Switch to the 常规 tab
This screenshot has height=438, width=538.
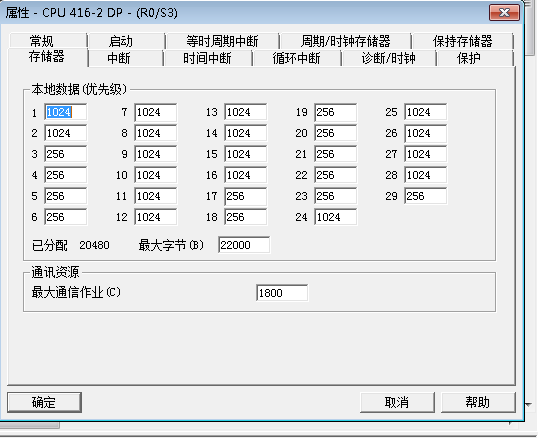pos(48,41)
